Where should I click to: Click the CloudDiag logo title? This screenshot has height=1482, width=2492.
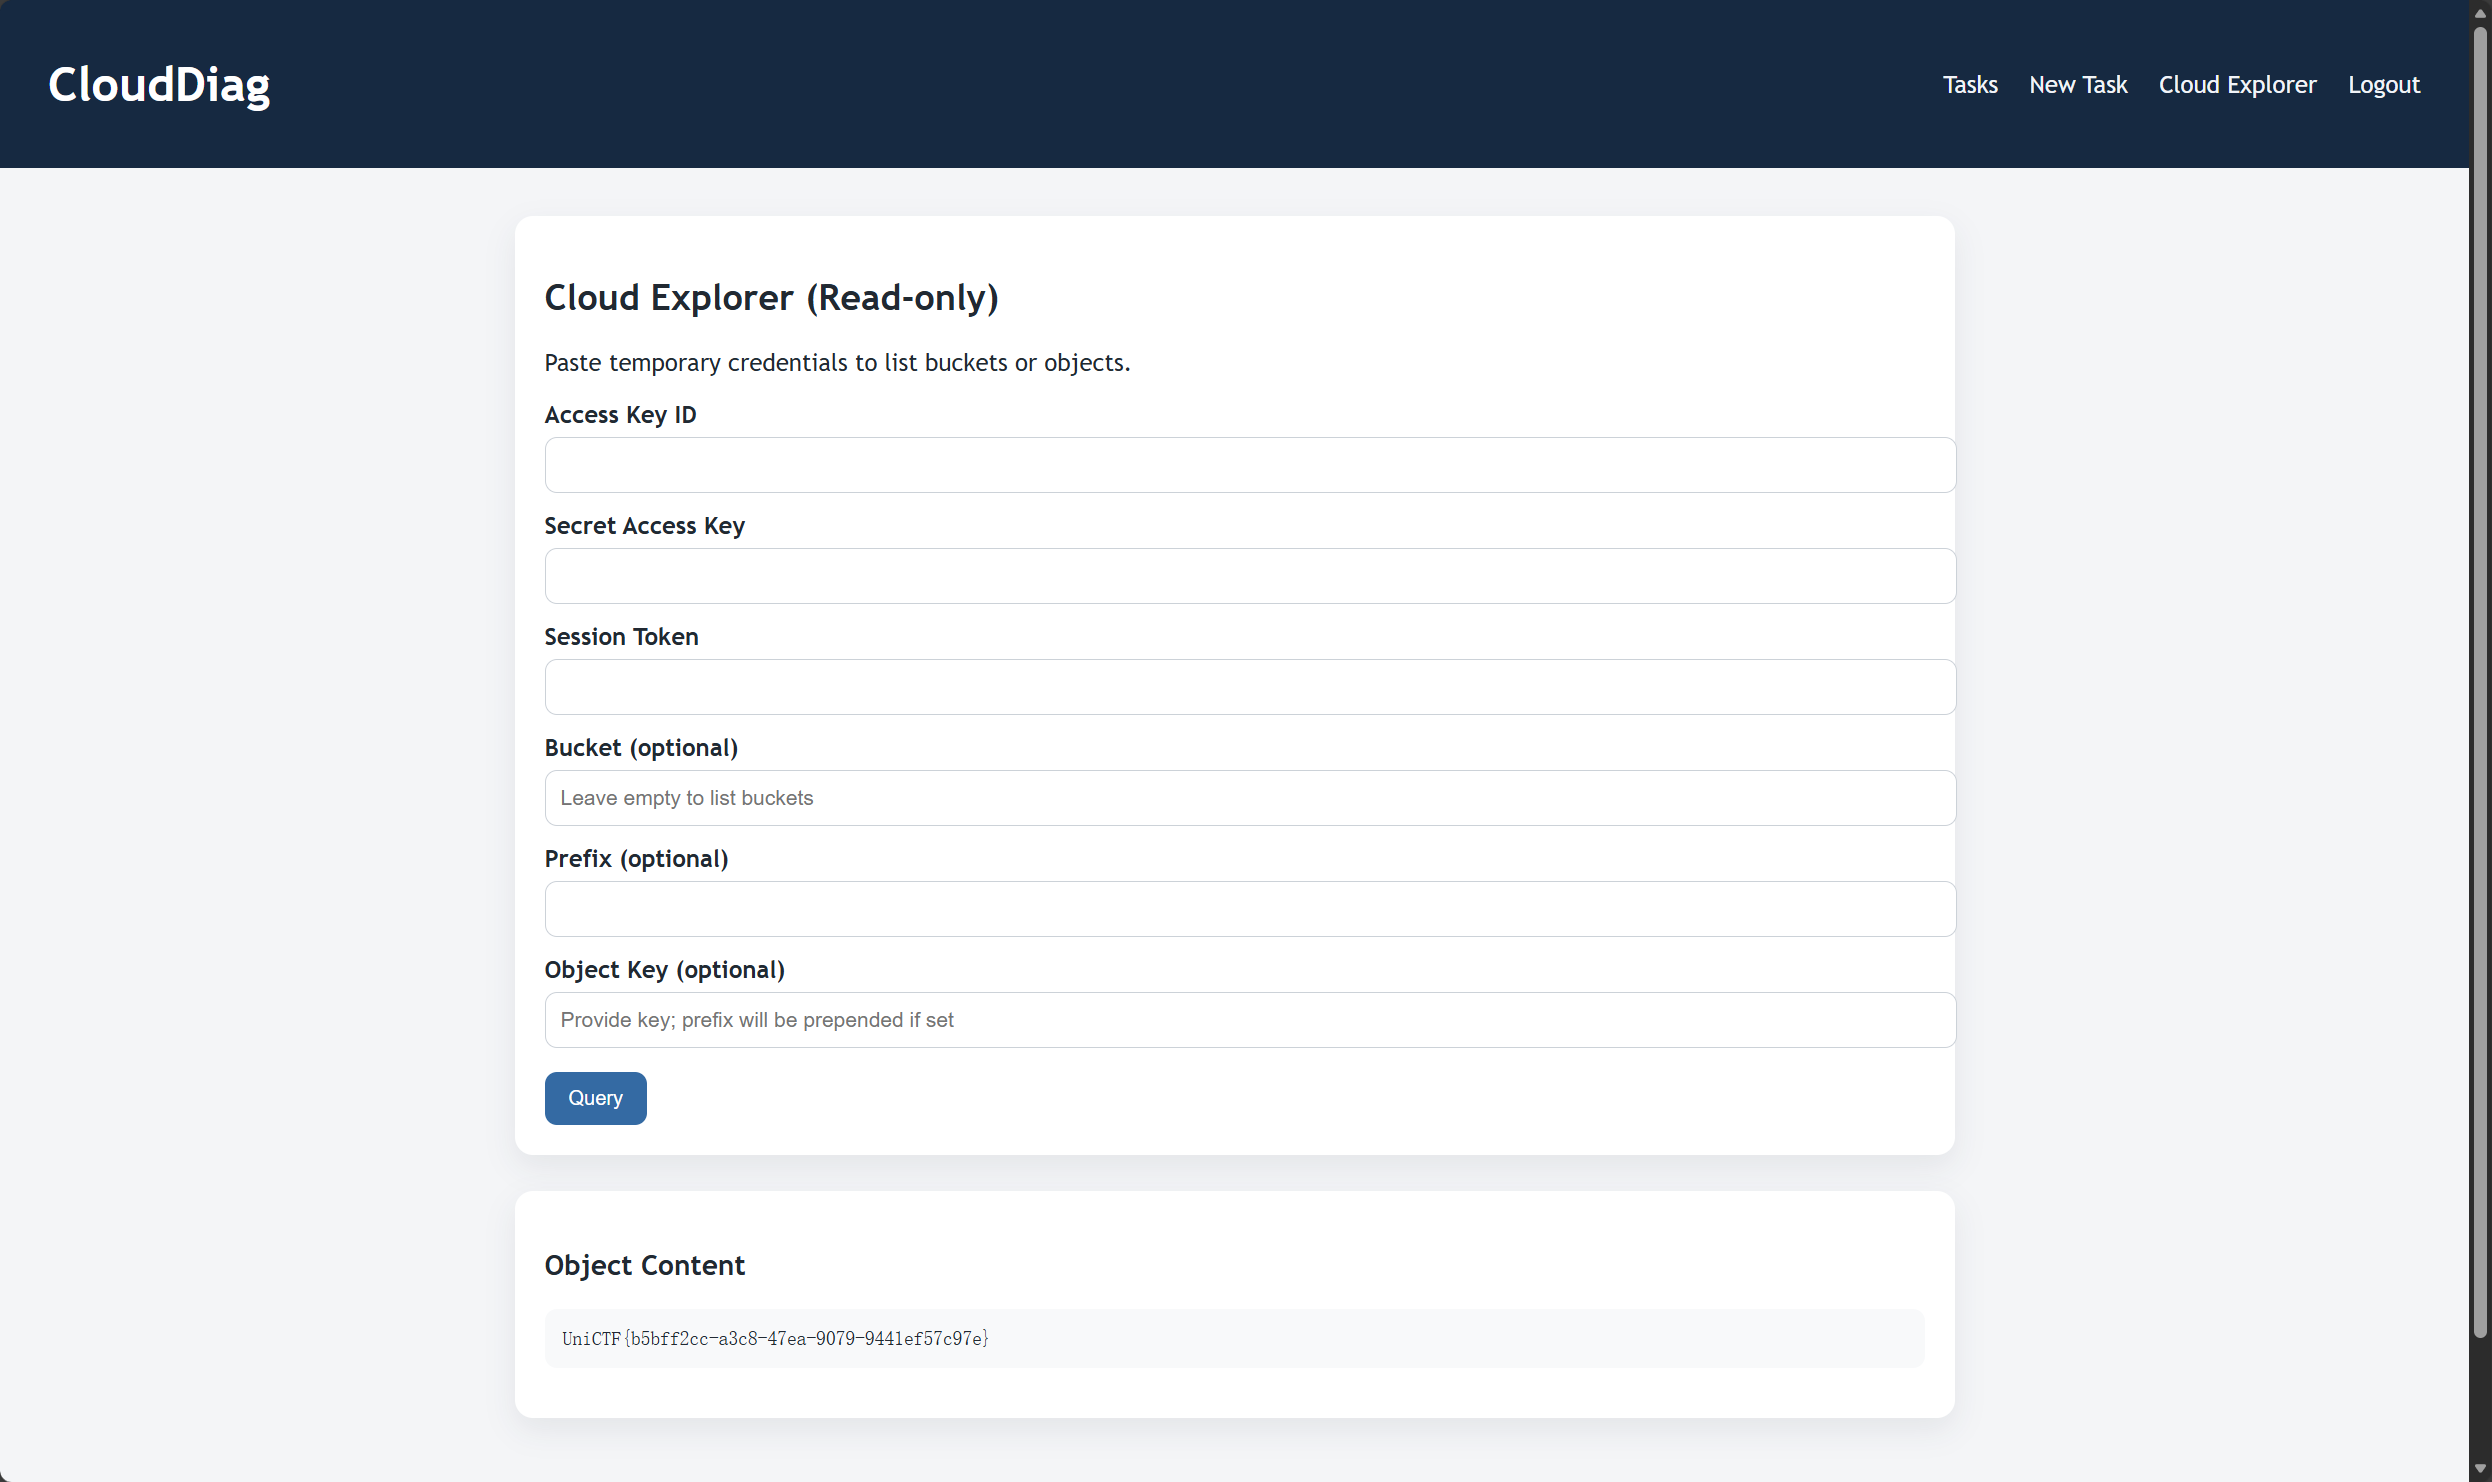click(159, 85)
